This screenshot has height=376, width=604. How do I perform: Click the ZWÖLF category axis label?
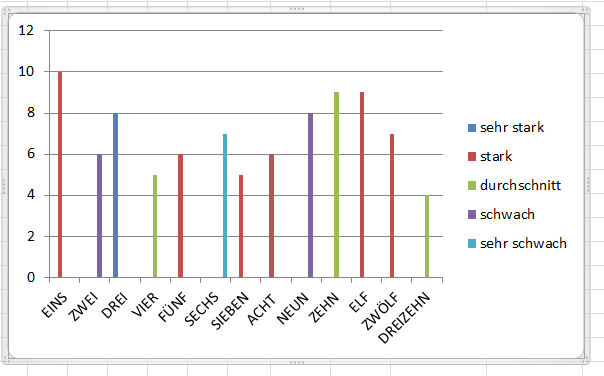[x=380, y=312]
